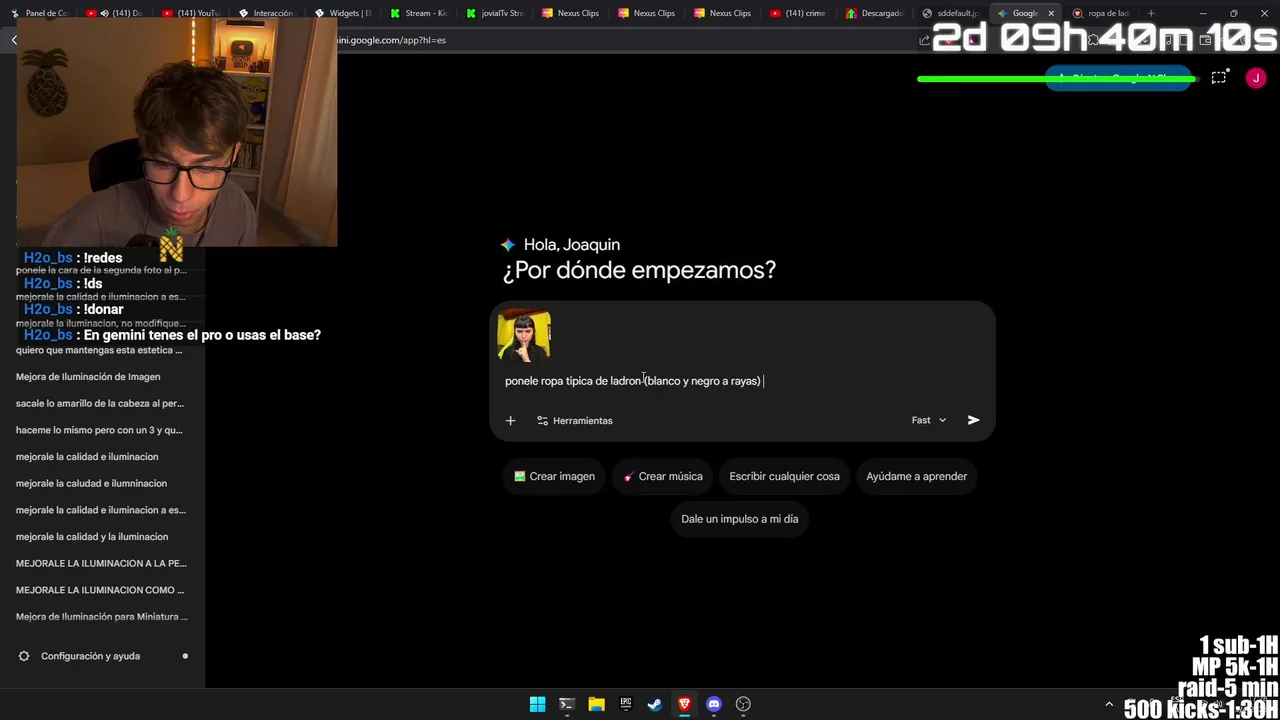The width and height of the screenshot is (1280, 720).
Task: Open chat 'MEJORALE LA ILUMINACION COMO ...'
Action: 100,590
